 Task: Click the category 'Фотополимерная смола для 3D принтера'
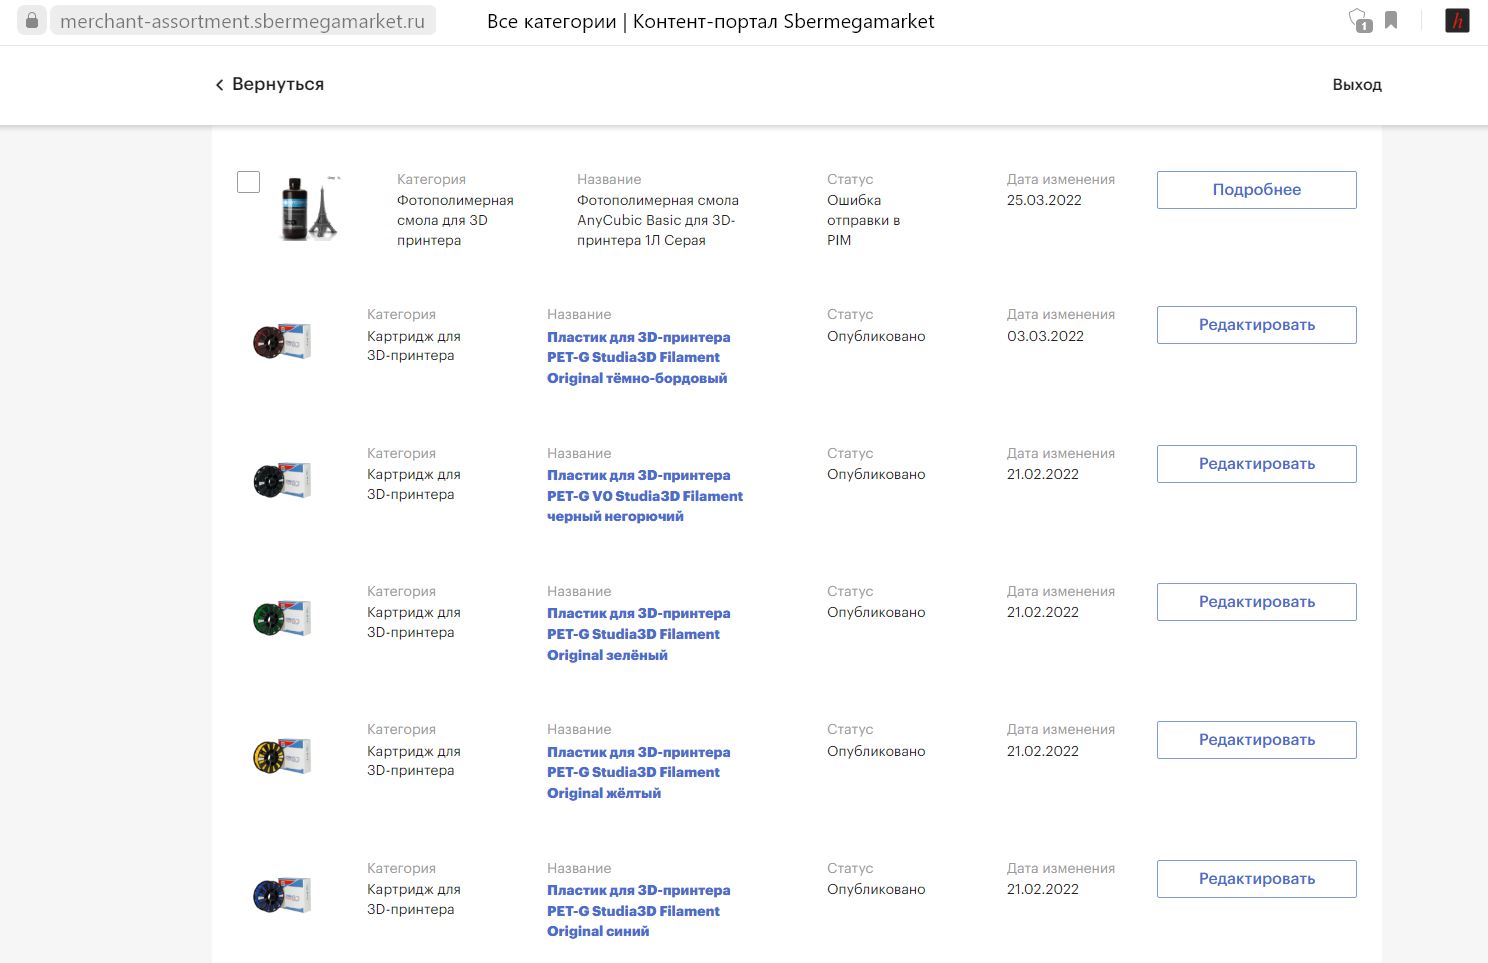click(455, 220)
